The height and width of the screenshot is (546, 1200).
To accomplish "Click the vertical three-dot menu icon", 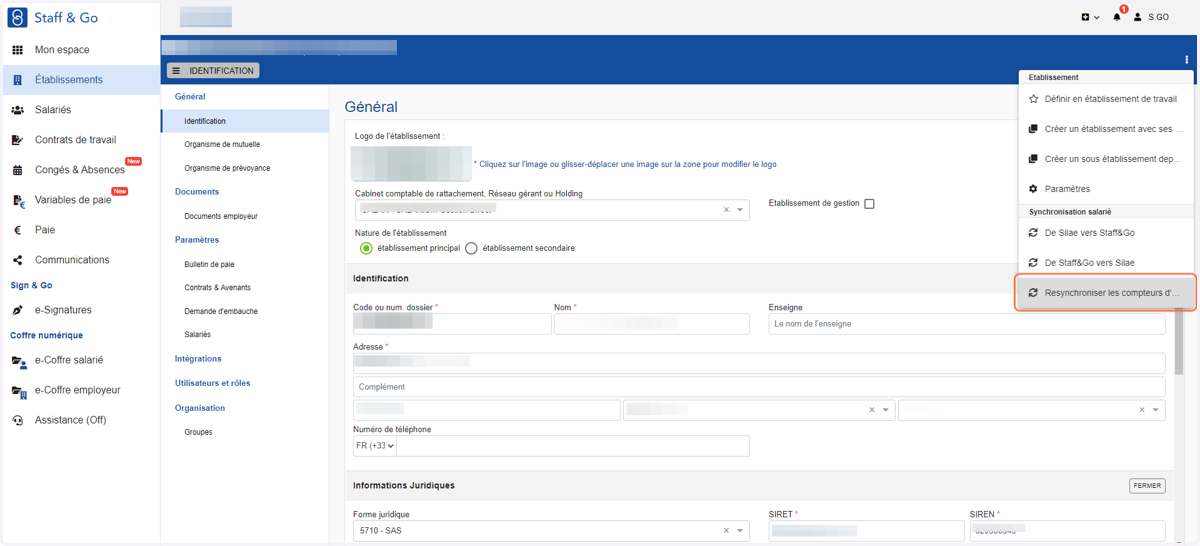I will (1187, 59).
